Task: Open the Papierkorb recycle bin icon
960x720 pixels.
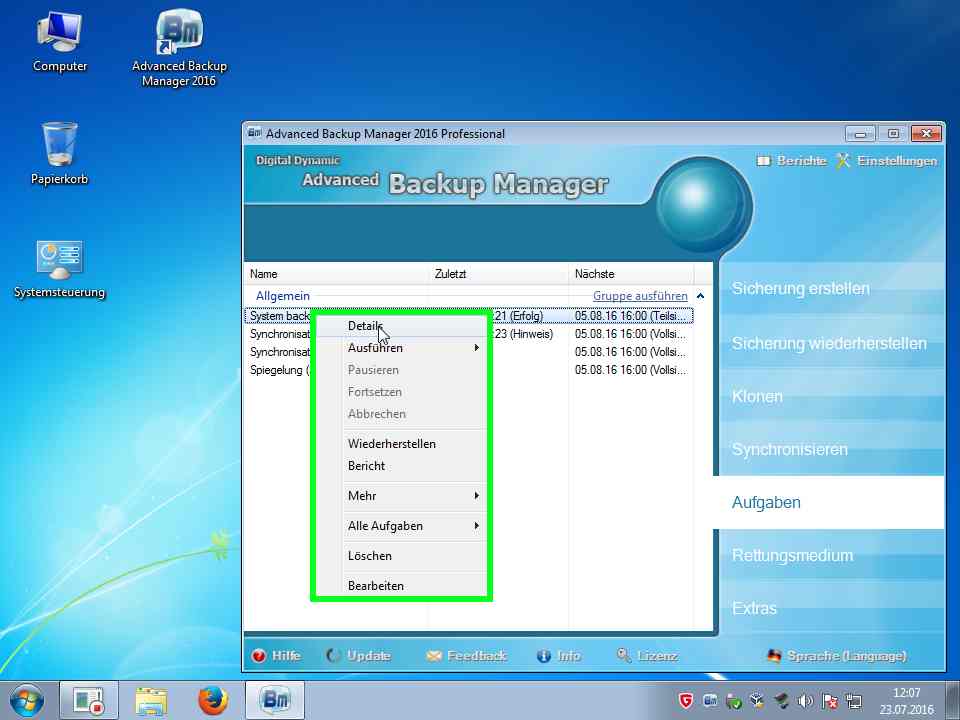Action: coord(59,153)
